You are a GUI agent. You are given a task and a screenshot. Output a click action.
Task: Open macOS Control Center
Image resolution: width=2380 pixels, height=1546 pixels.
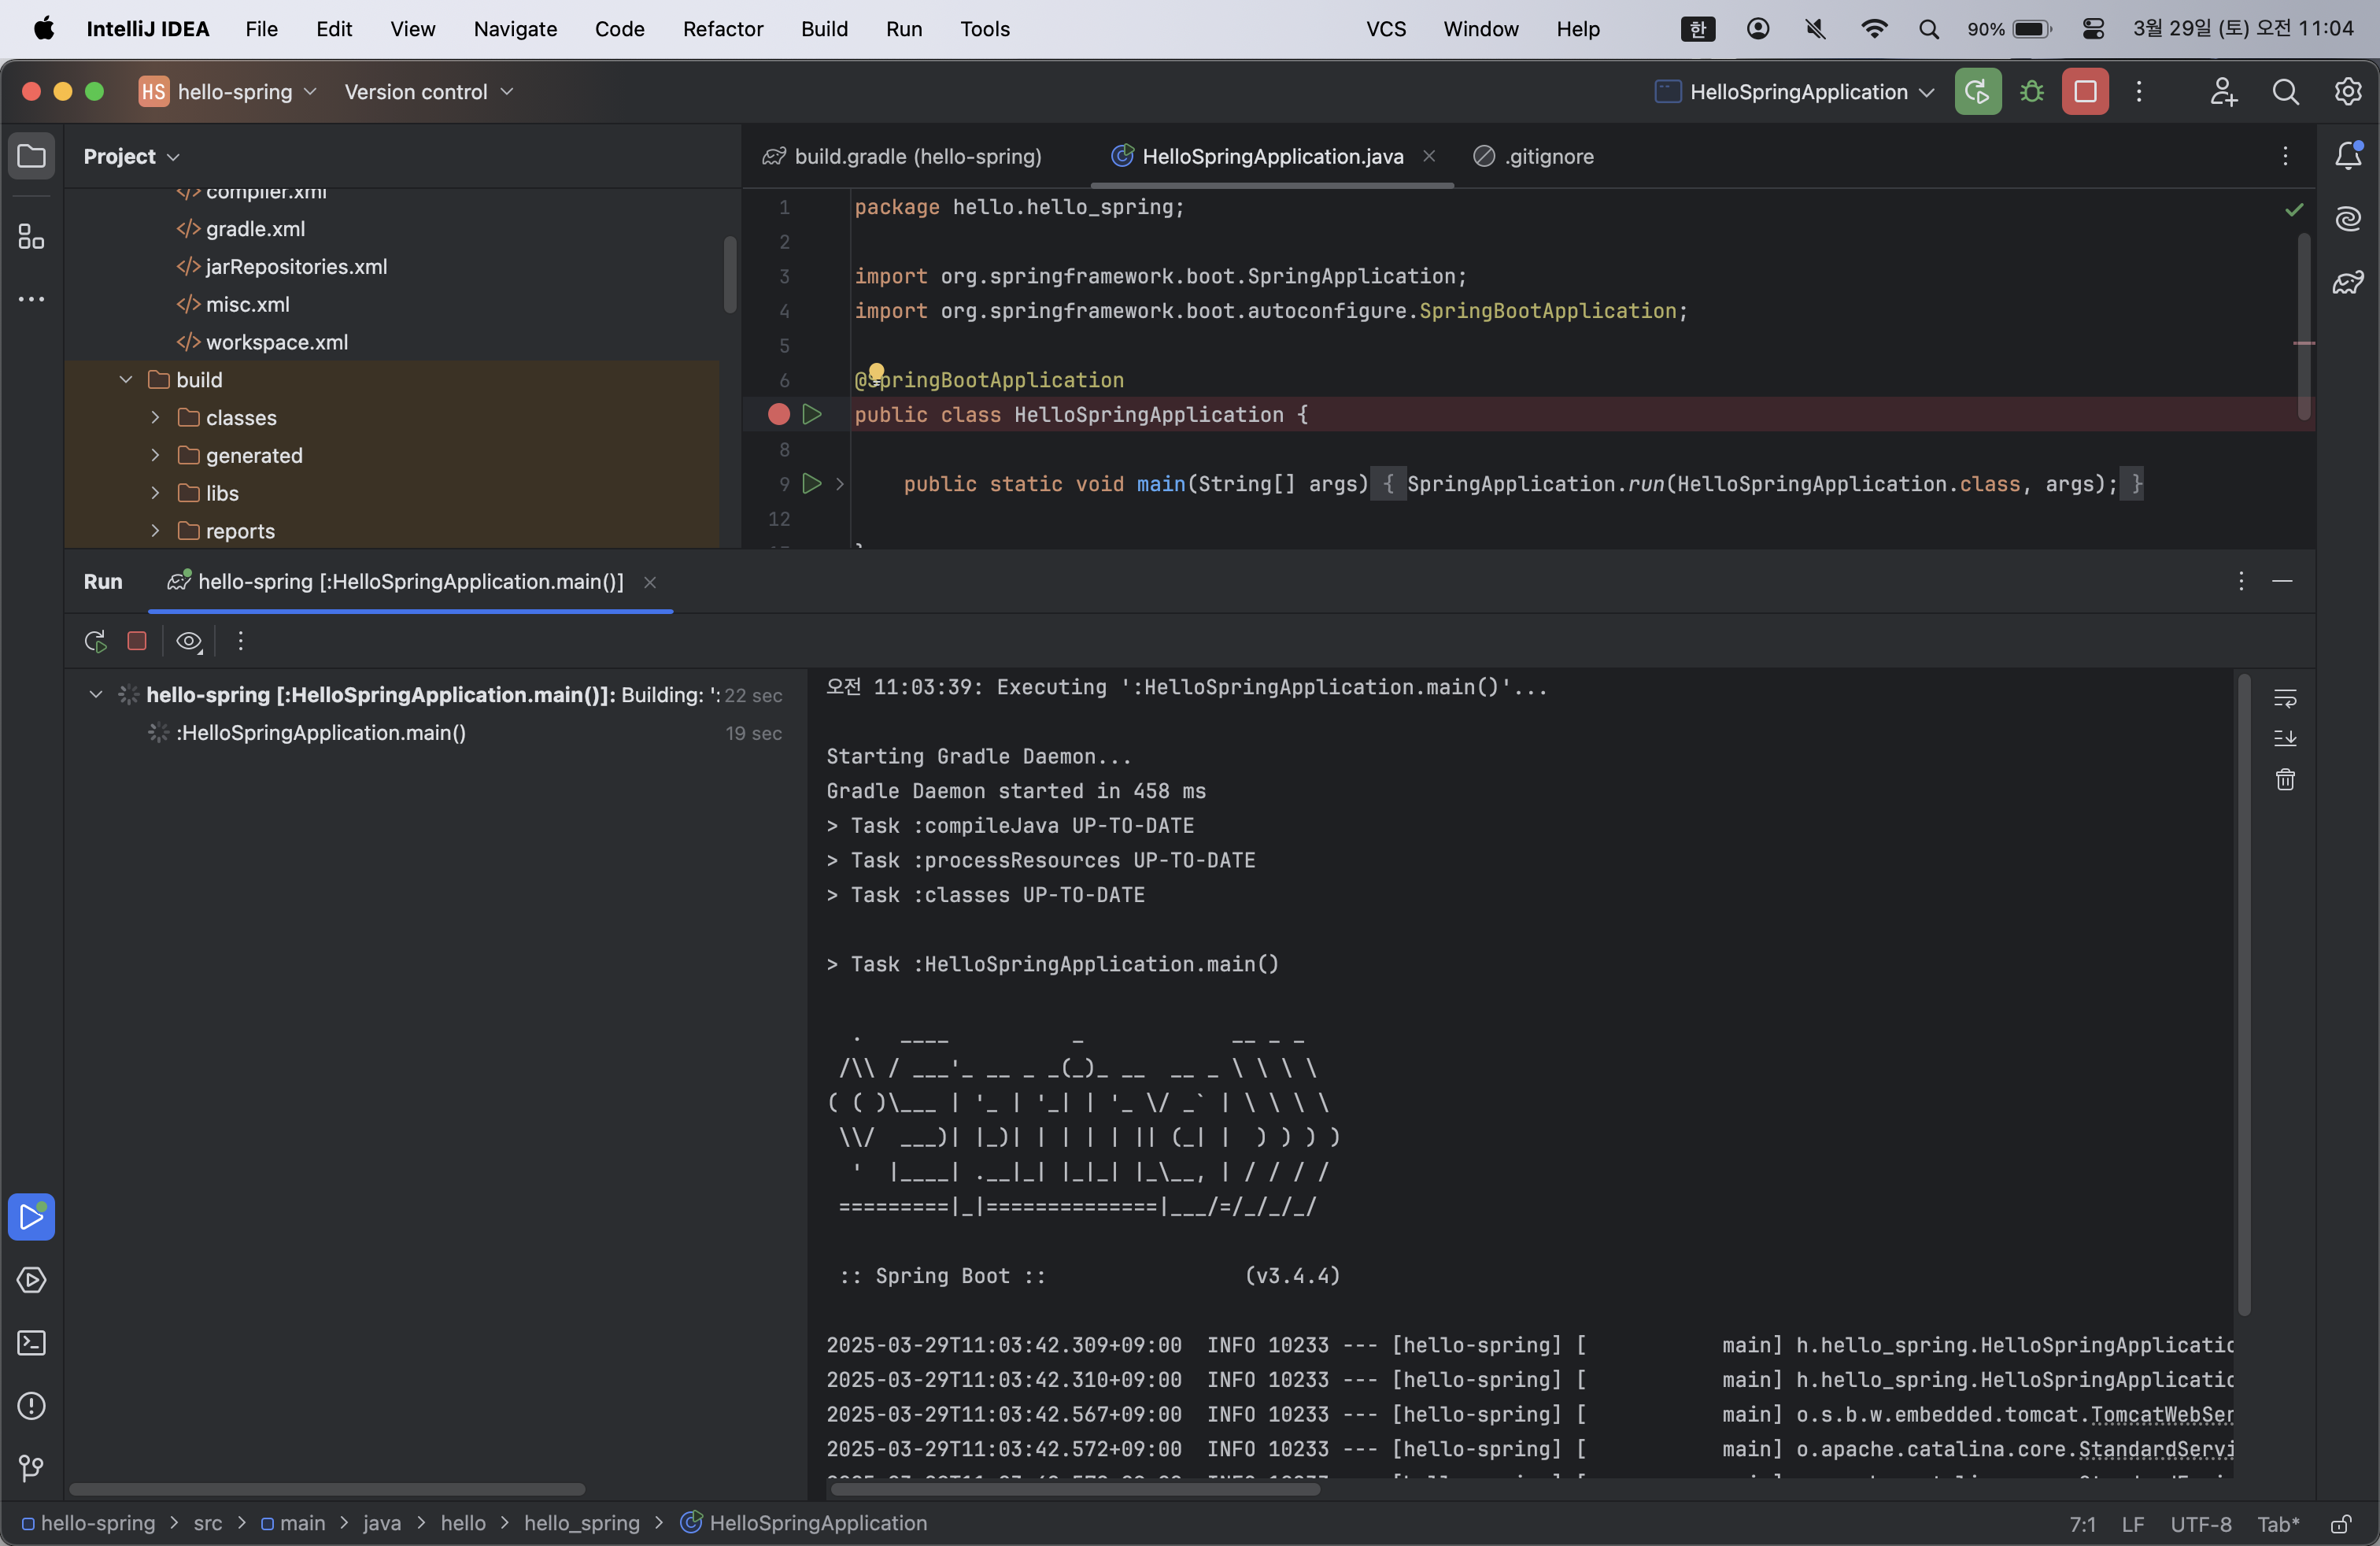2093,29
